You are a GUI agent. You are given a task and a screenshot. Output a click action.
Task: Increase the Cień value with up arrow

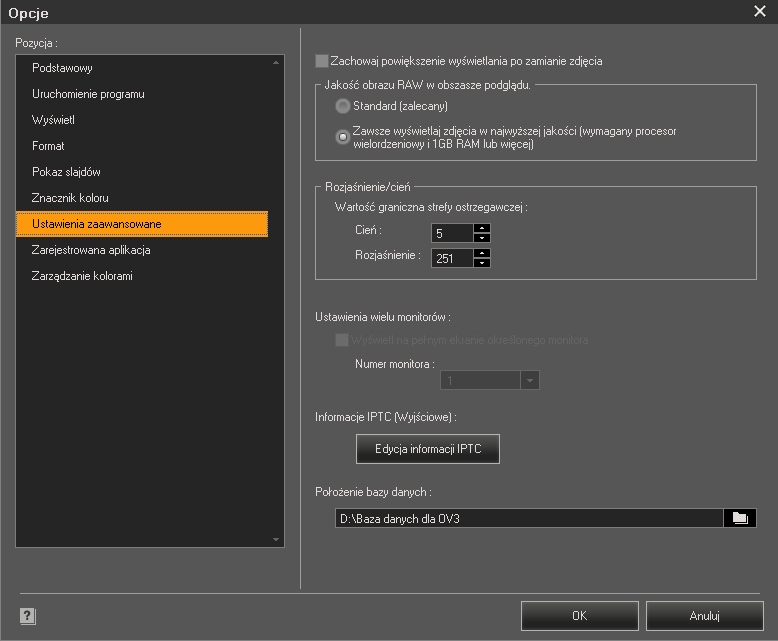point(482,228)
